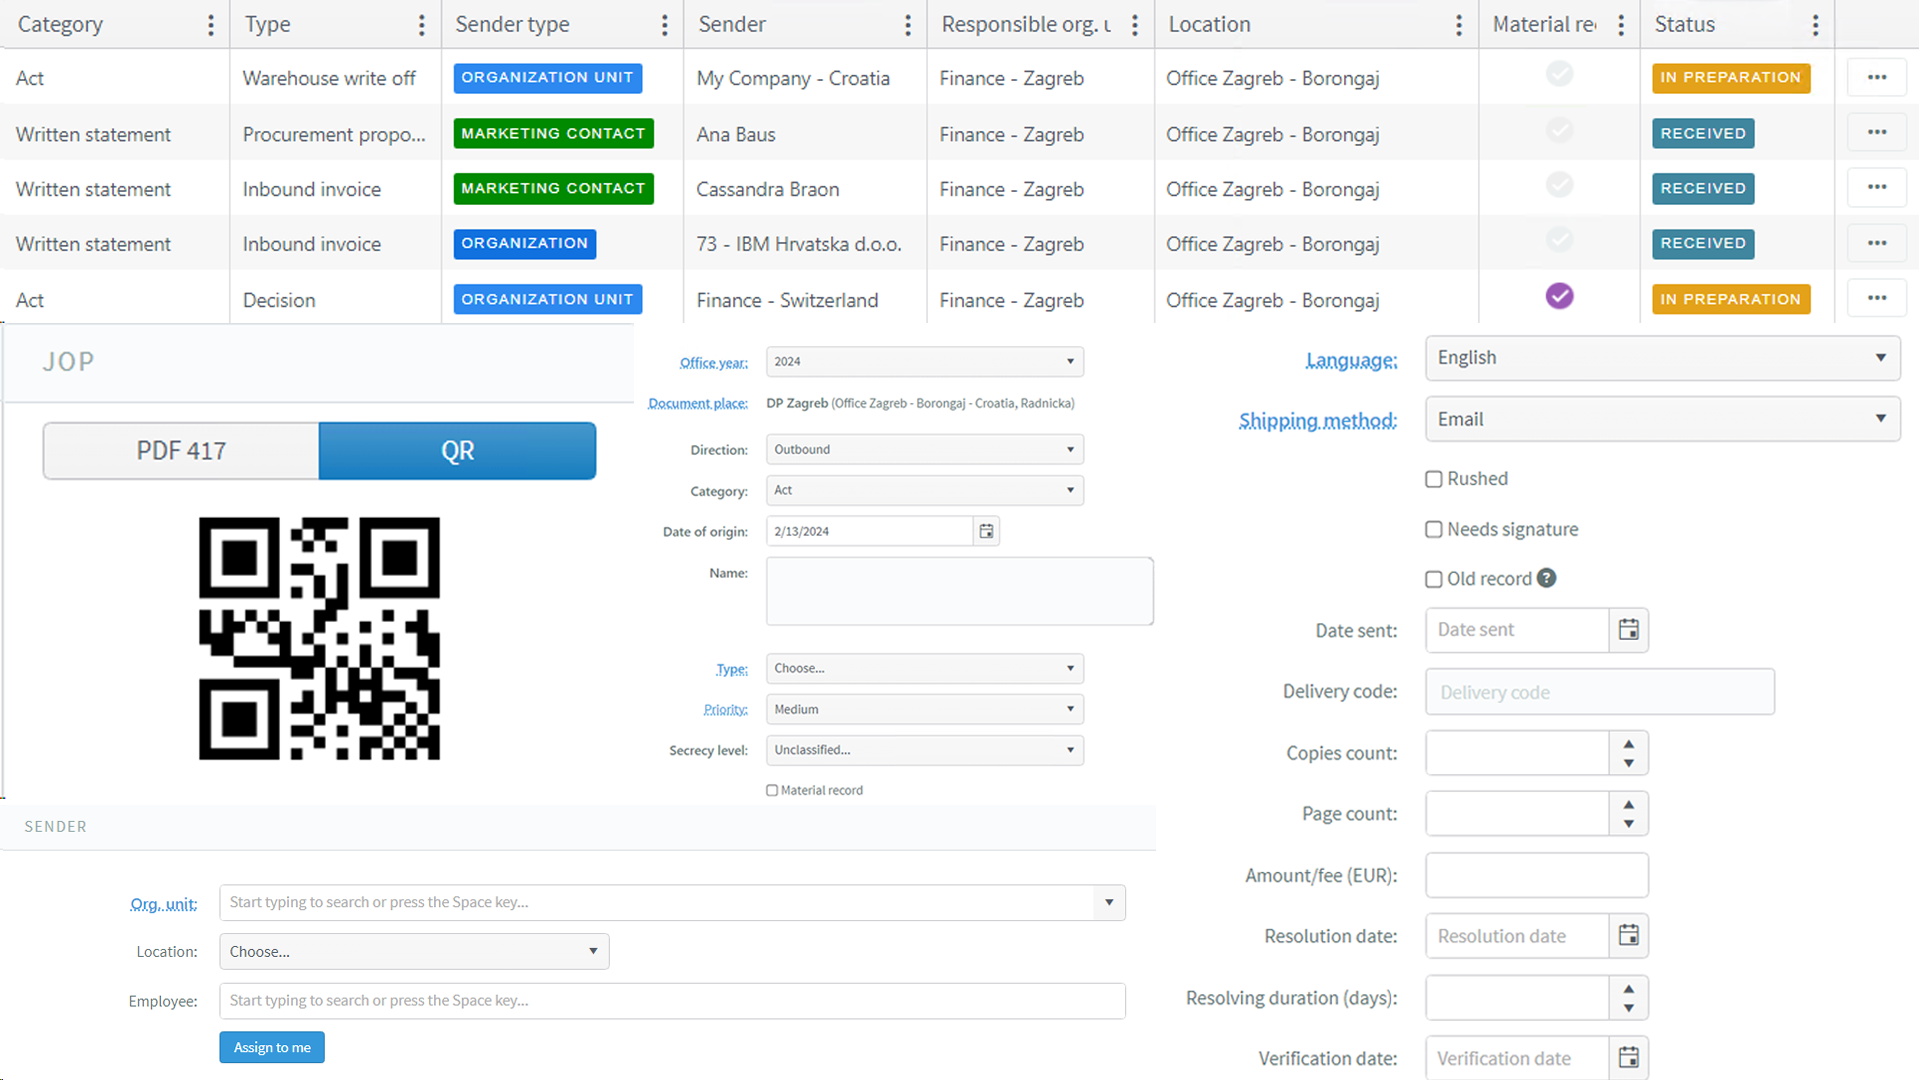Open calendar picker for Resolution date
Screen dimensions: 1920x1080
click(x=1629, y=936)
